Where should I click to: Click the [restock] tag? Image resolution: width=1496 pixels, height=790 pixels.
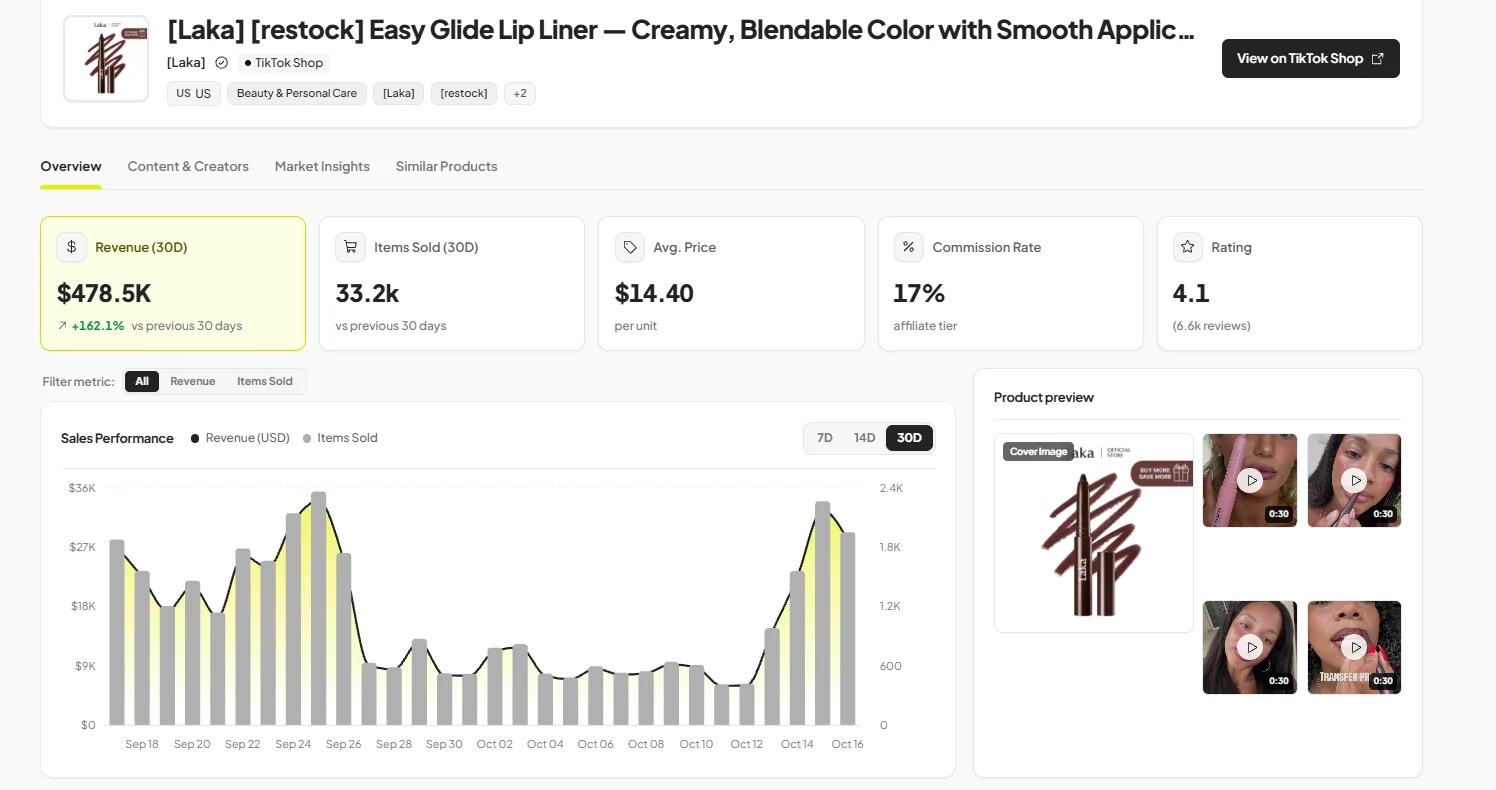(464, 94)
